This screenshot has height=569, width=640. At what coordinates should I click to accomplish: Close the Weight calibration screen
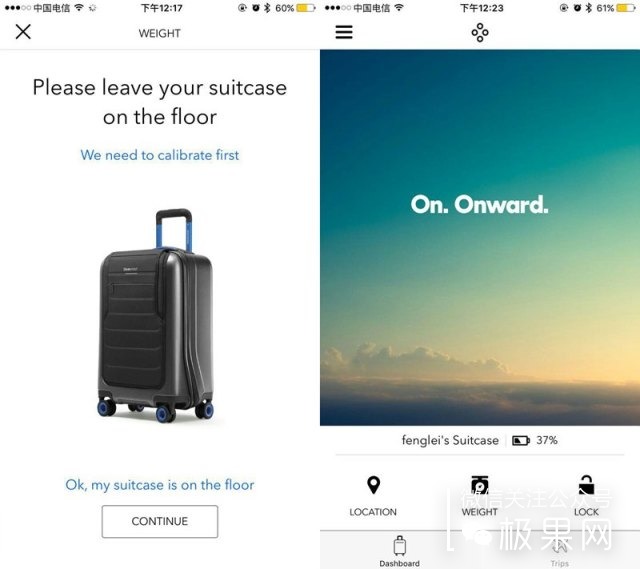23,31
